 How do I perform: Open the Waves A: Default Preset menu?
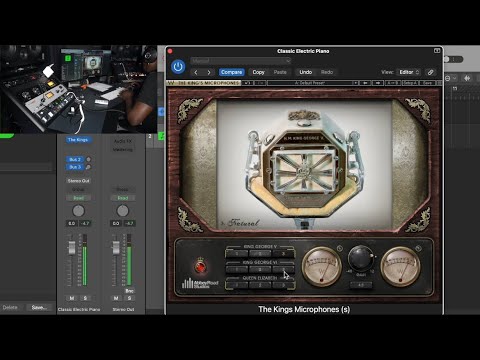pyautogui.click(x=313, y=83)
